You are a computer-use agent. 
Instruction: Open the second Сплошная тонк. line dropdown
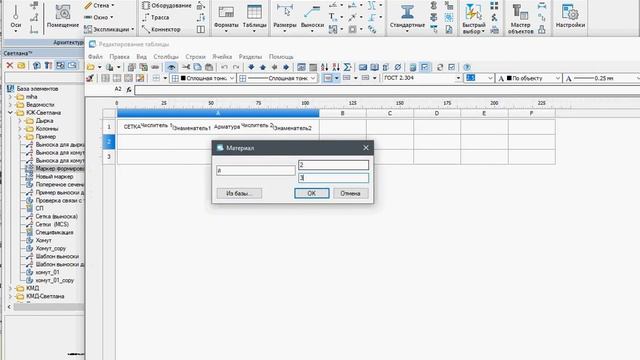278,78
